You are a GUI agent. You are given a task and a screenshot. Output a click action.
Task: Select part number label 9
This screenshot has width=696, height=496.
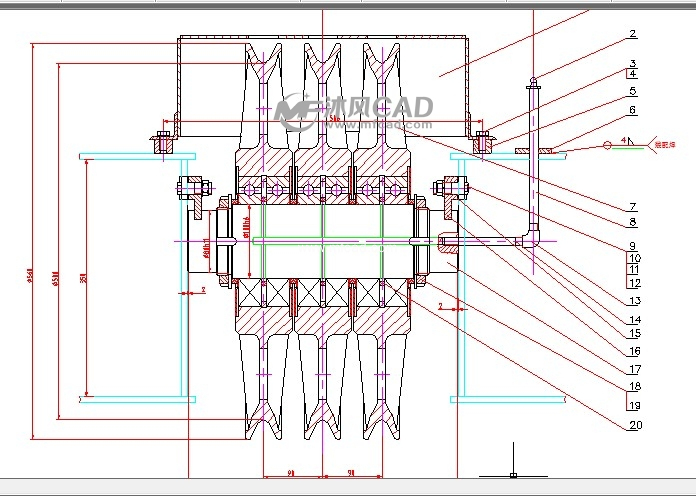coord(632,246)
